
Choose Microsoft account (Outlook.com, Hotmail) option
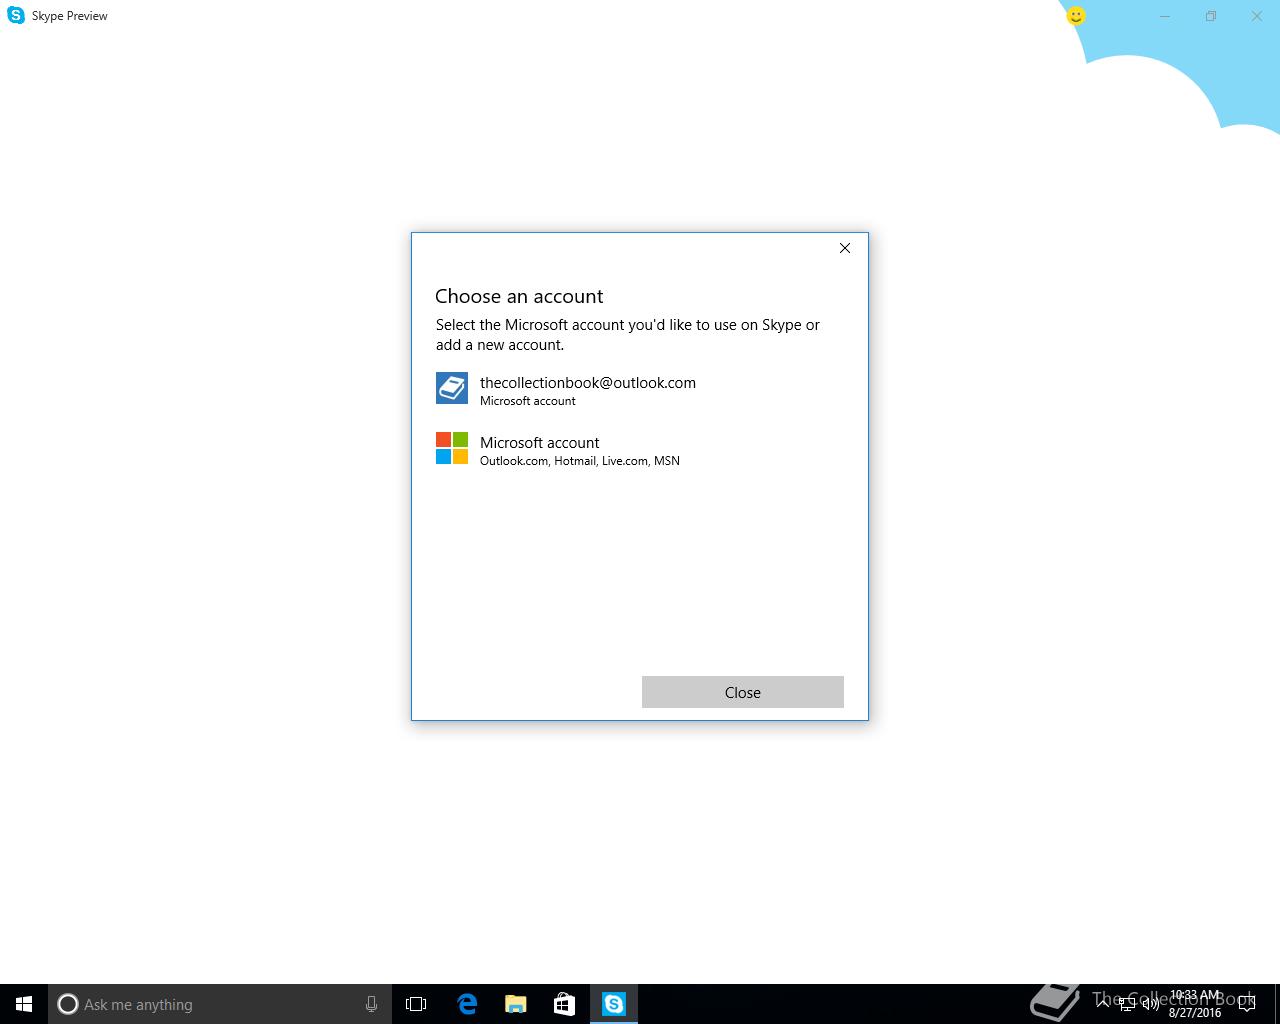639,449
